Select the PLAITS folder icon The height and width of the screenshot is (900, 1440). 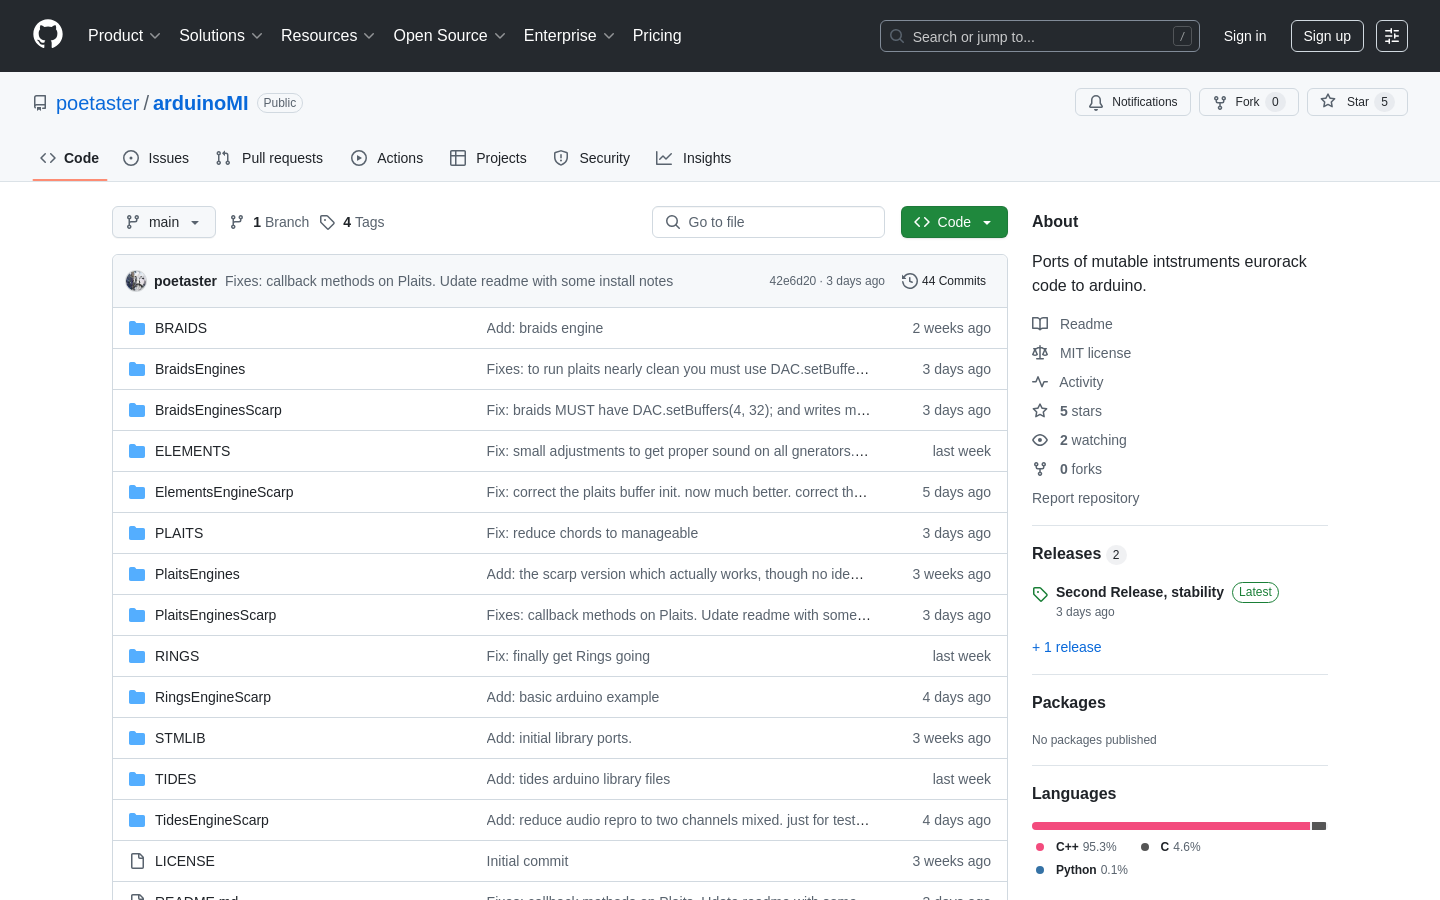[137, 533]
